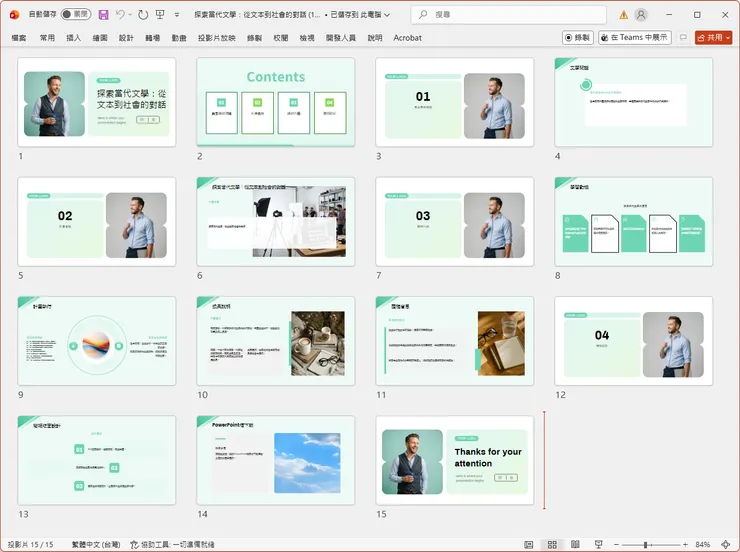Click the fit slide to window icon

726,544
